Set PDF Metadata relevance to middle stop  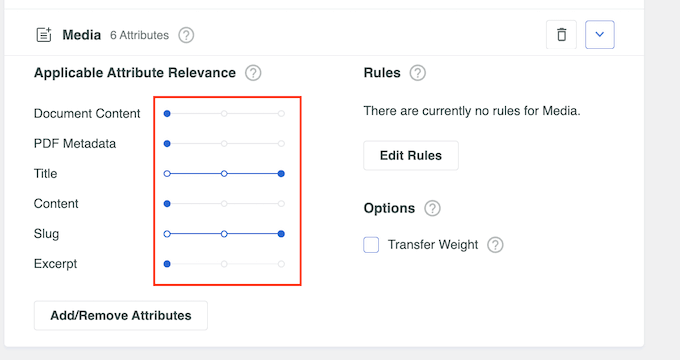pos(224,144)
